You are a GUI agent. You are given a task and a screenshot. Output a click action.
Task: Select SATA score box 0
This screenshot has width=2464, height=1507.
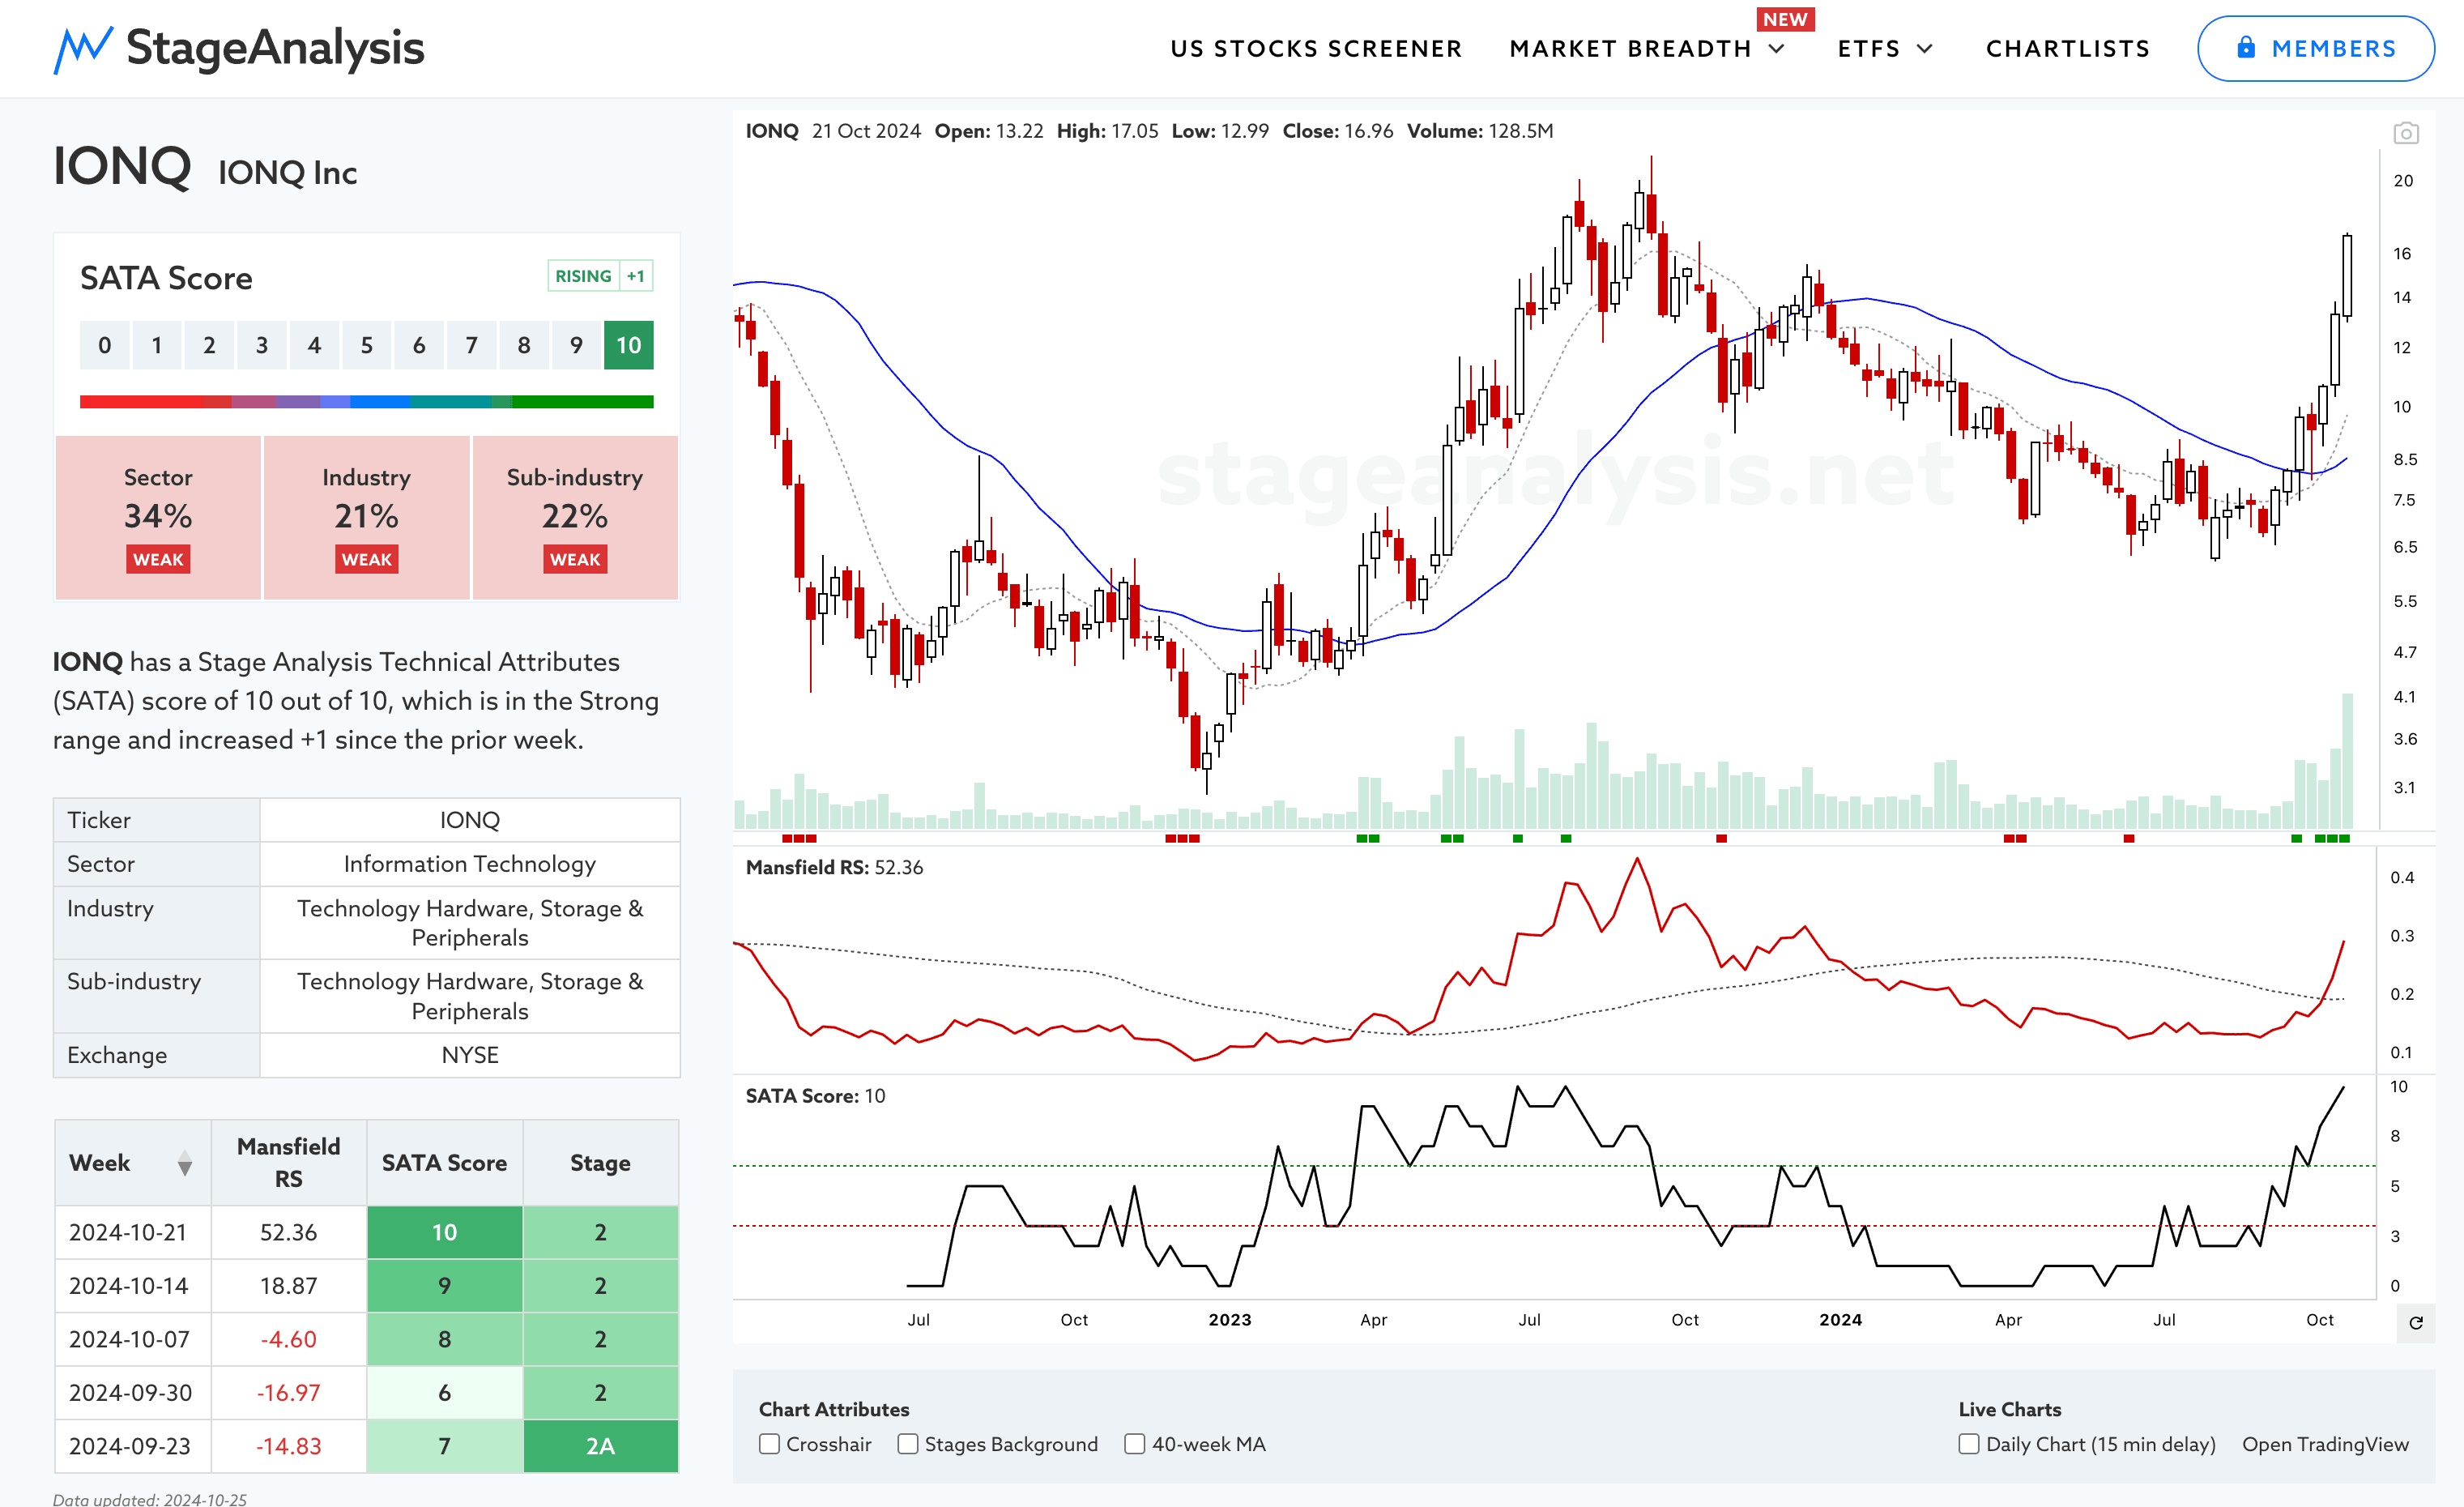(x=105, y=345)
